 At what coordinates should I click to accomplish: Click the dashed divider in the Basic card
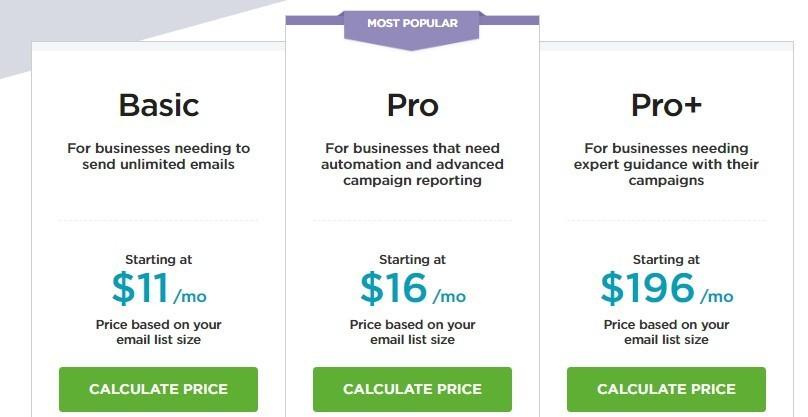click(158, 220)
